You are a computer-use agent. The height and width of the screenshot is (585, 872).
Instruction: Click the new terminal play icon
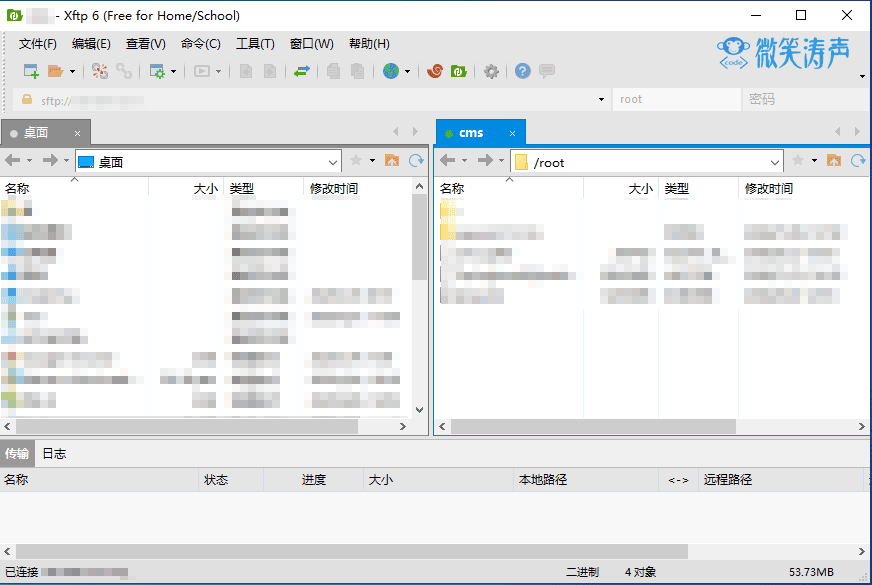tap(201, 71)
